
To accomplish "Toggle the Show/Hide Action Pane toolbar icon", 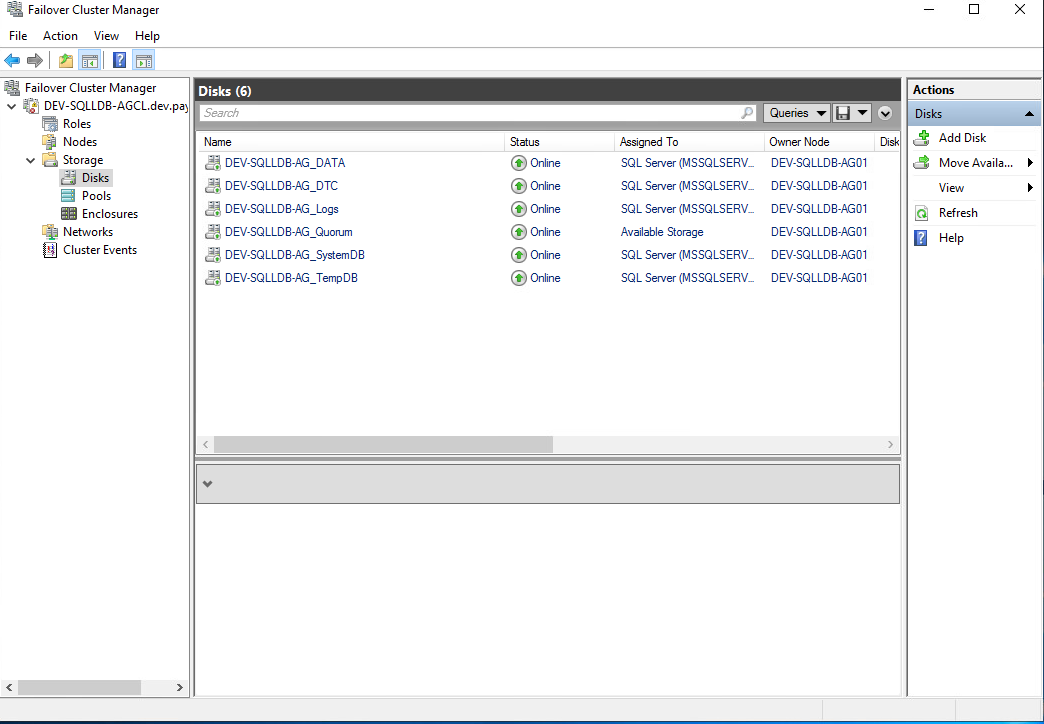I will [x=143, y=61].
